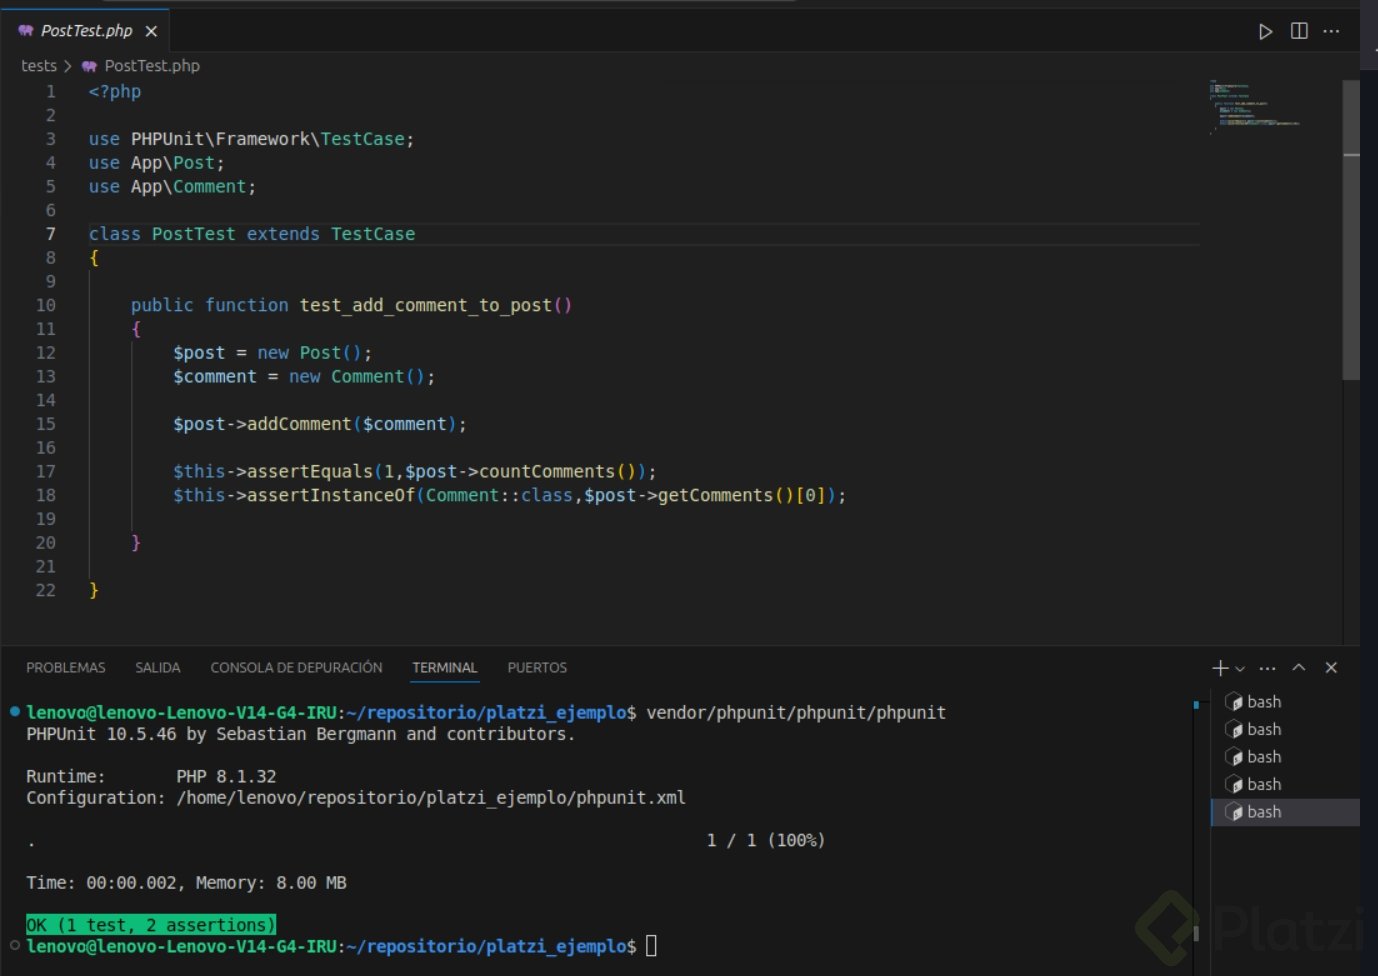Select the topmost bash terminal in the list
Image resolution: width=1378 pixels, height=976 pixels.
point(1285,702)
